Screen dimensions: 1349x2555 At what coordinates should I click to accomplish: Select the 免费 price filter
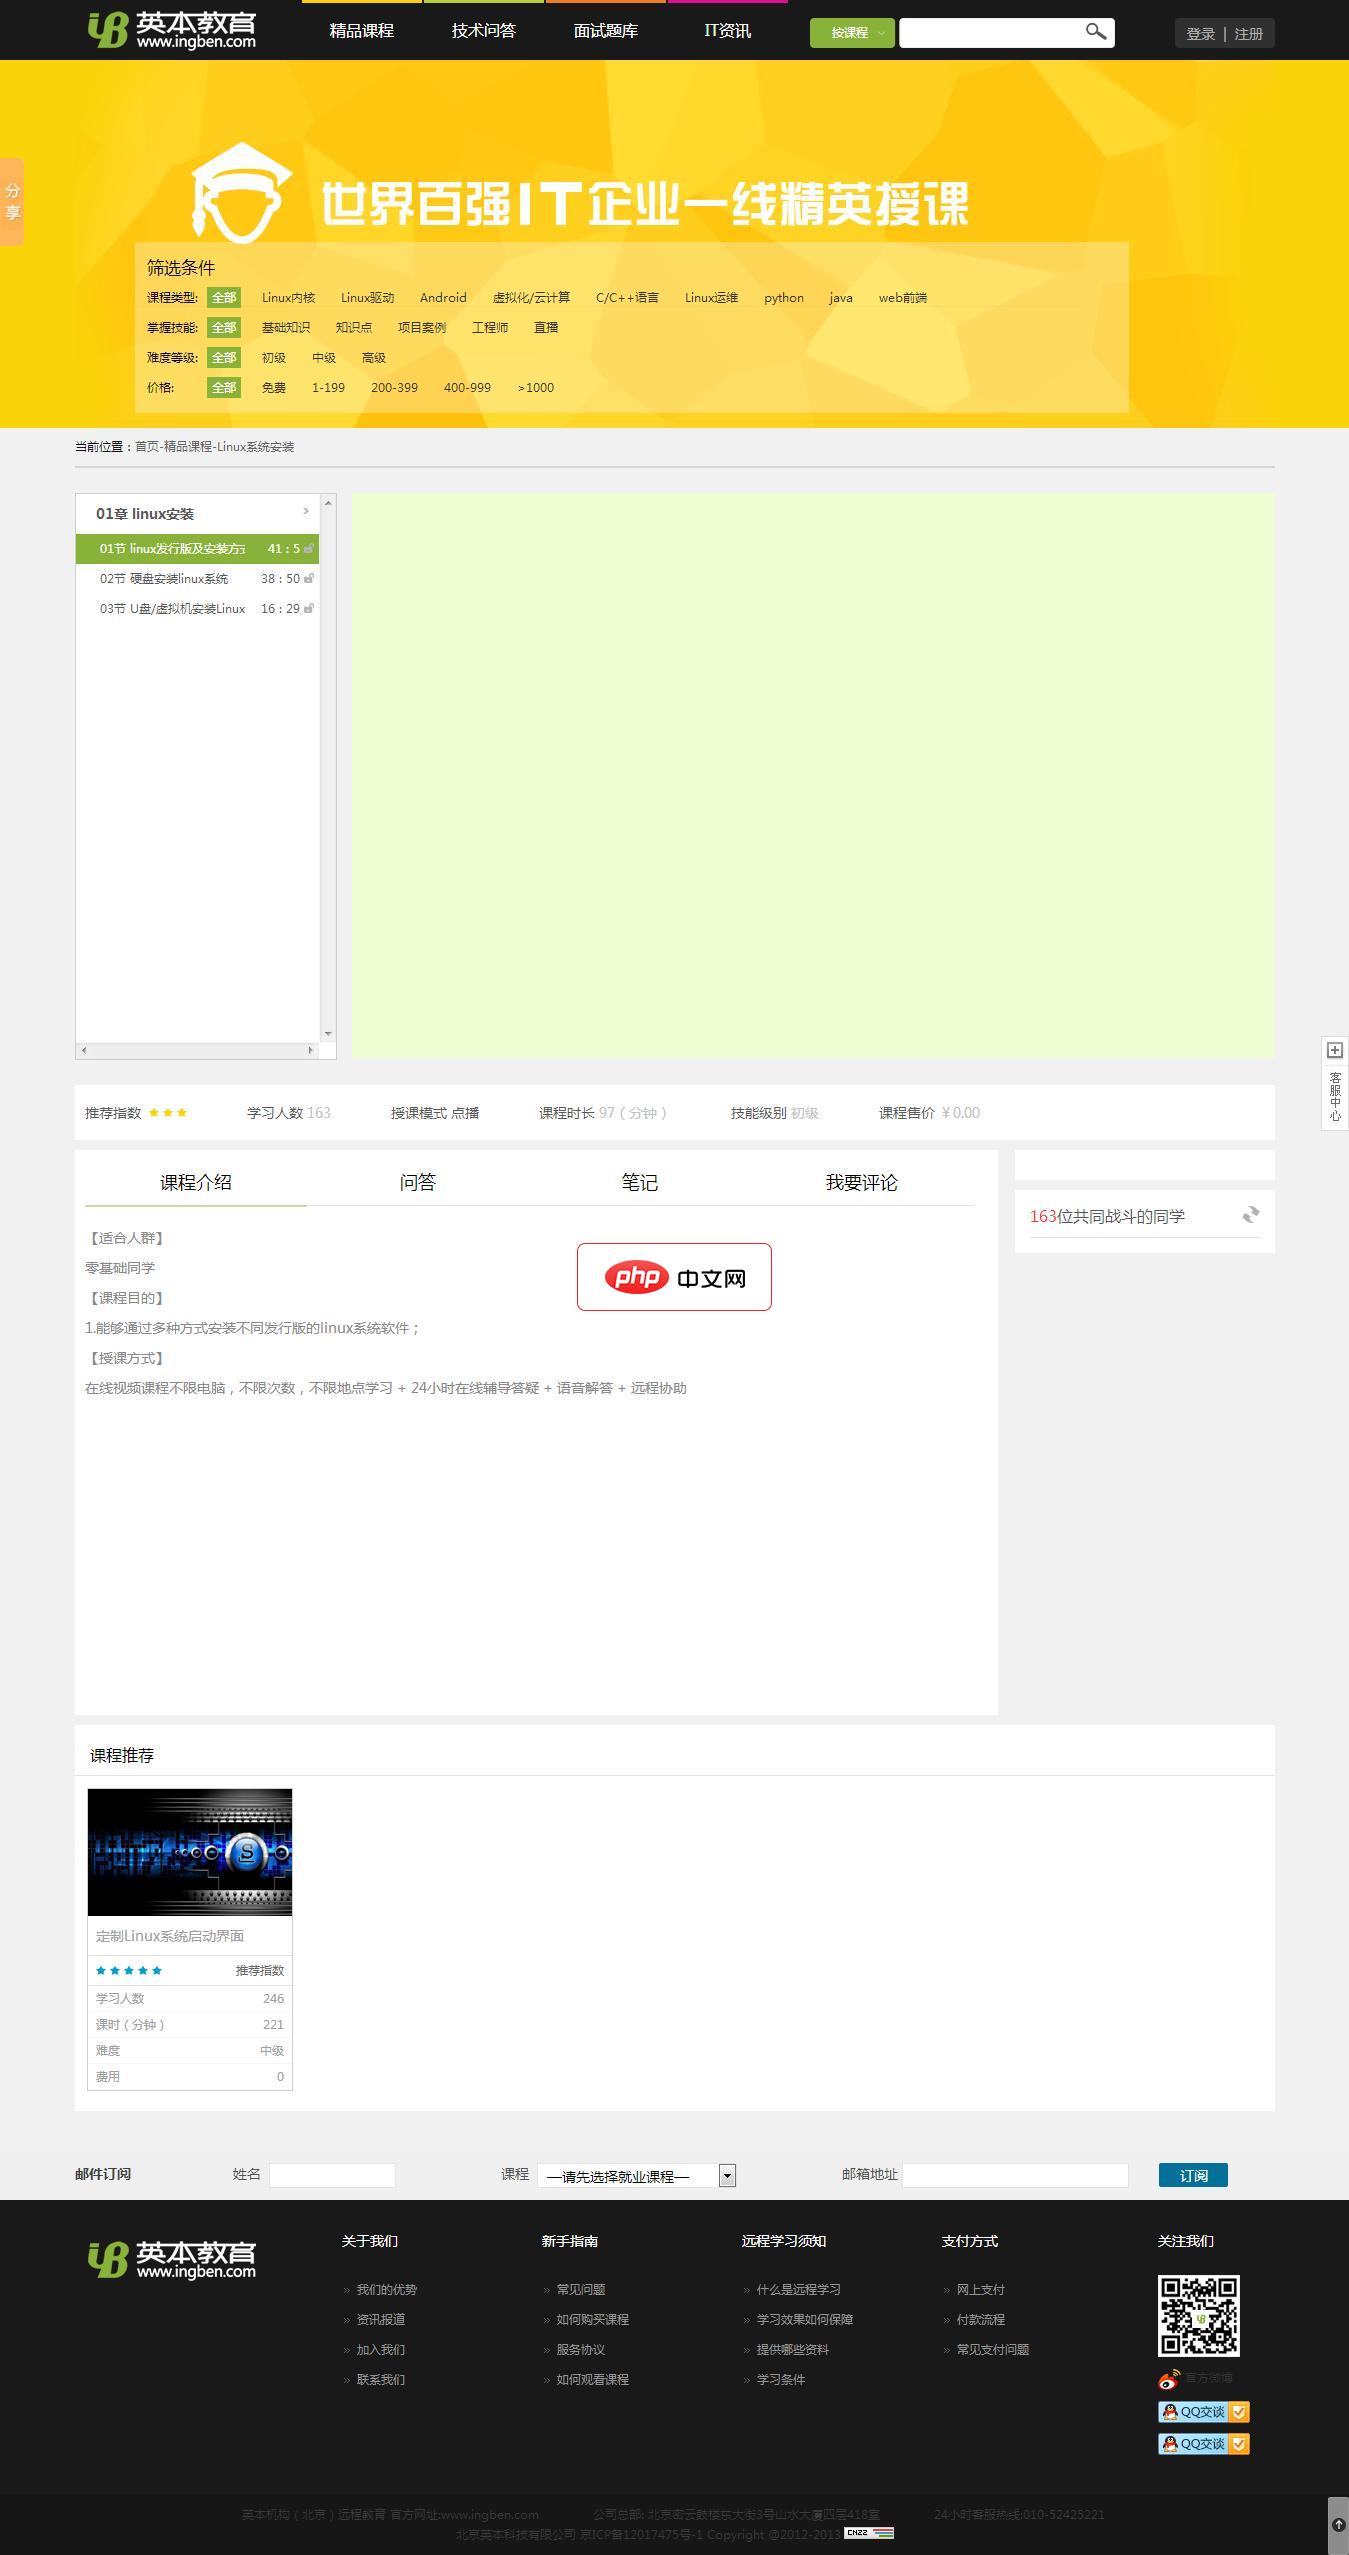[x=273, y=388]
